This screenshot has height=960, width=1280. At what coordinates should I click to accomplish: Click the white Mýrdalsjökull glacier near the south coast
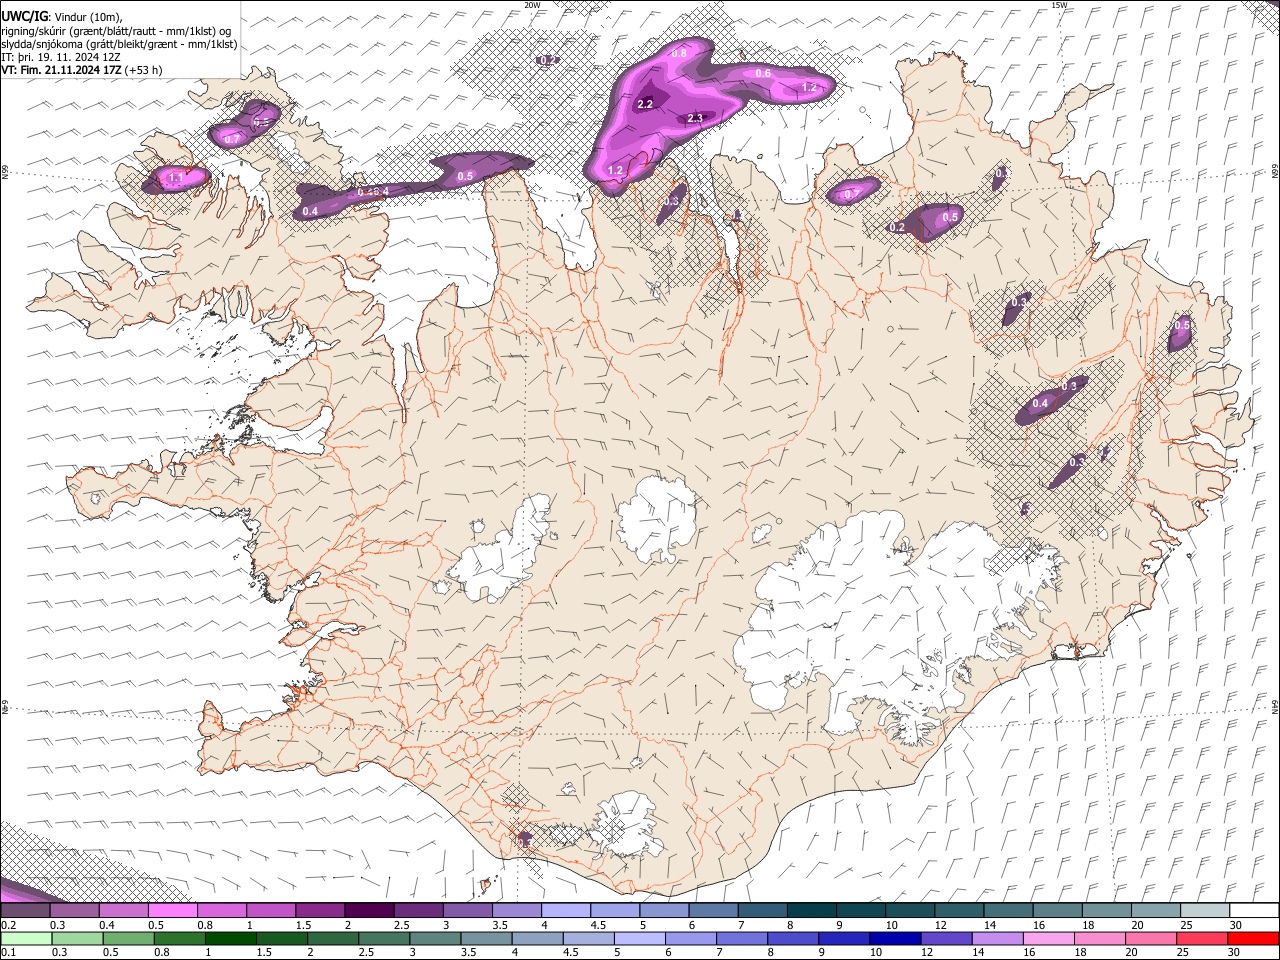point(628,825)
